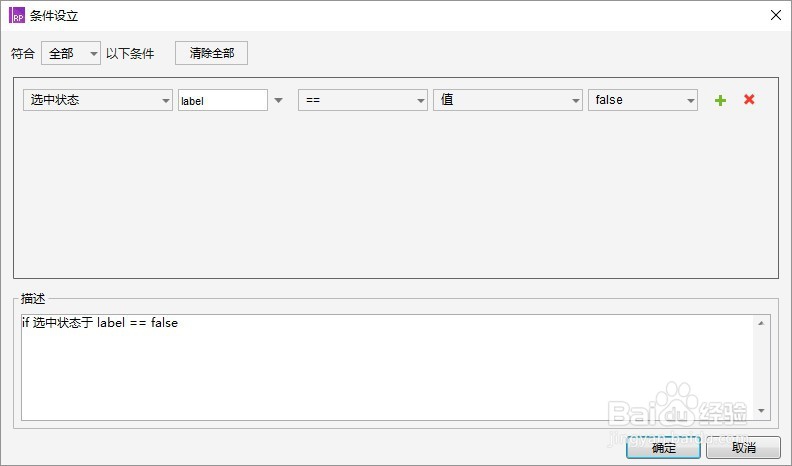This screenshot has height=466, width=792.
Task: Click into the label widget input field
Action: tap(223, 100)
